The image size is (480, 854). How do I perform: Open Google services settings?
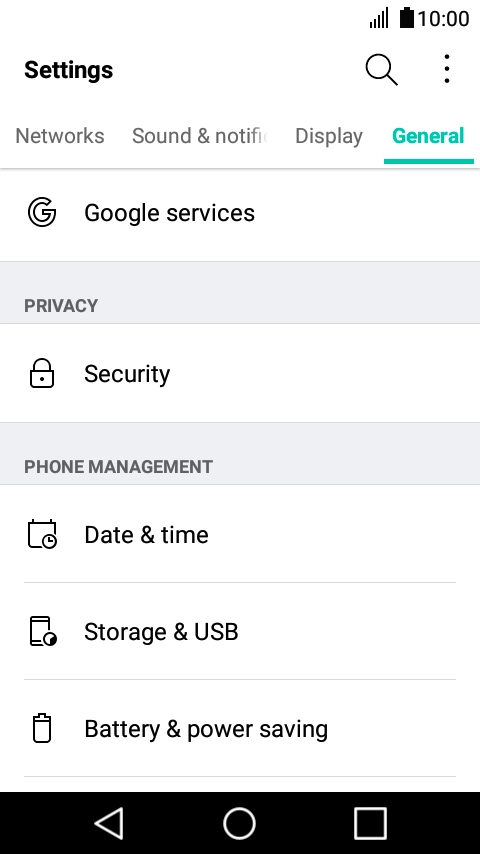[240, 213]
